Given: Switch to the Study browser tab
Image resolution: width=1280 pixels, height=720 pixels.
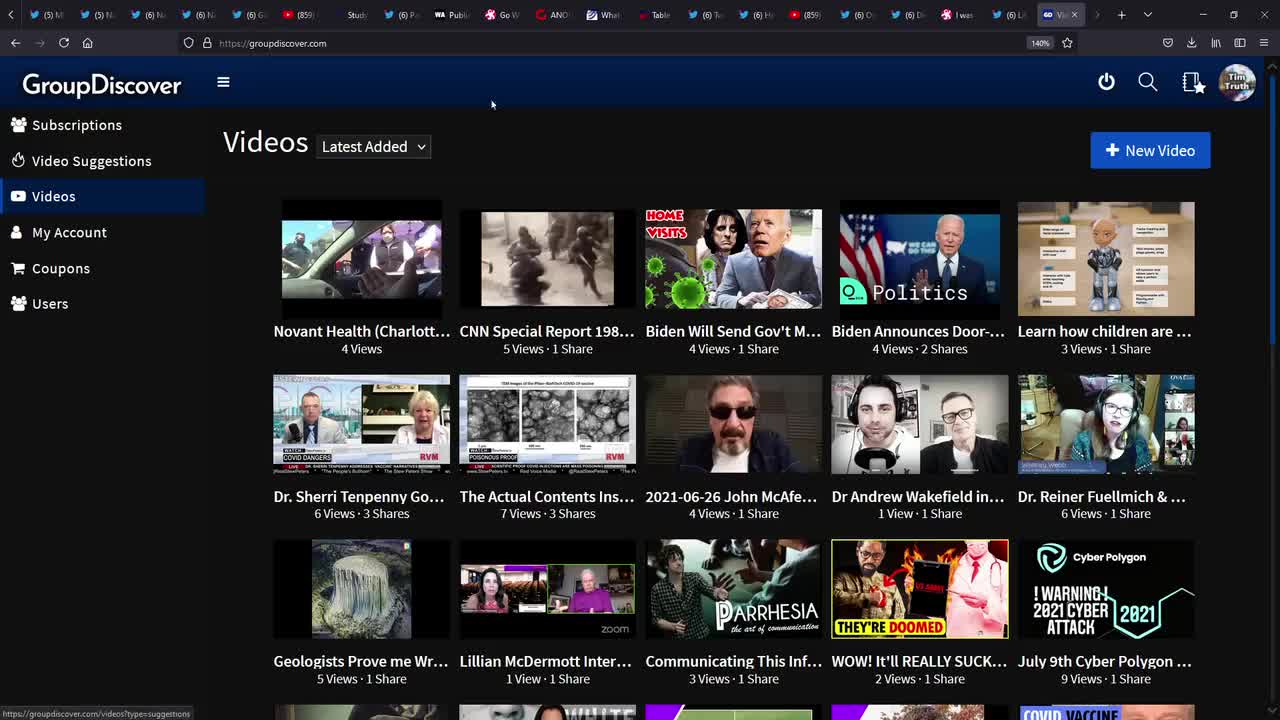Looking at the screenshot, I should point(357,15).
